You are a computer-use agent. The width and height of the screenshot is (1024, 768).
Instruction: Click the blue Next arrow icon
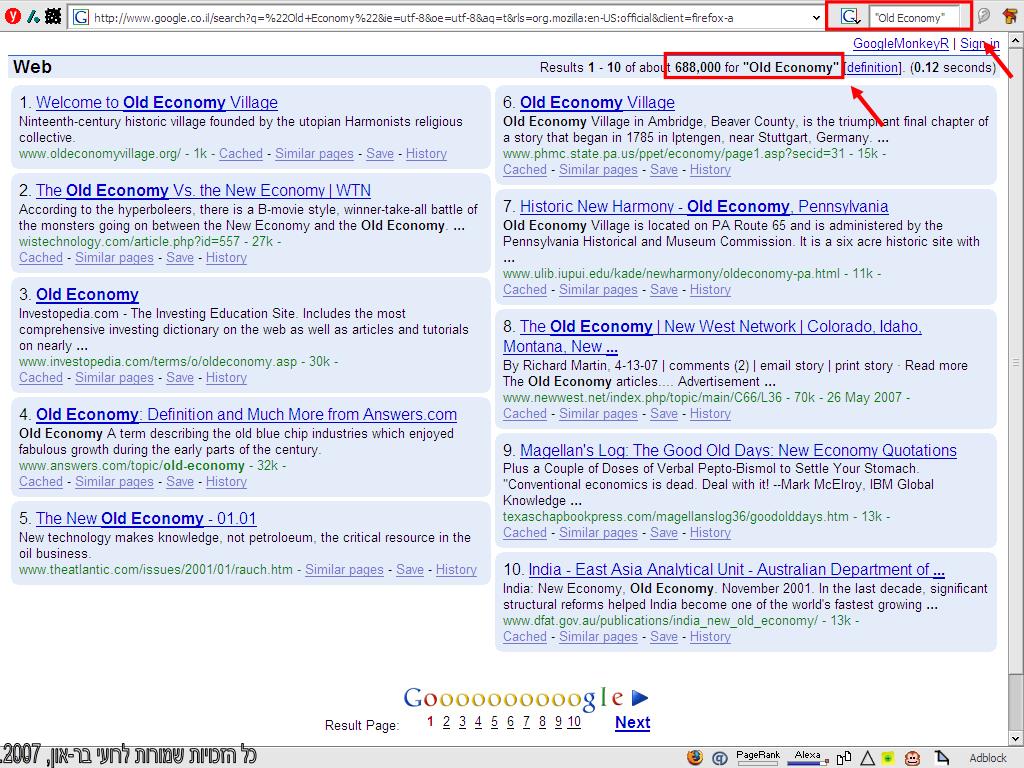[x=640, y=698]
